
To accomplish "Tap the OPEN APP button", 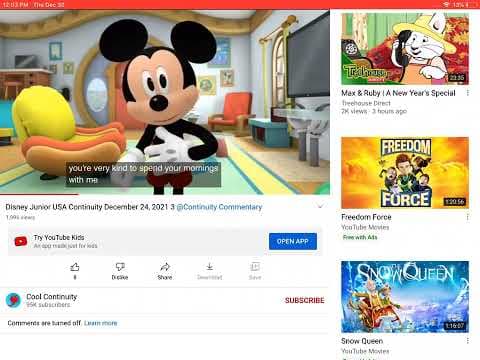I will click(293, 241).
